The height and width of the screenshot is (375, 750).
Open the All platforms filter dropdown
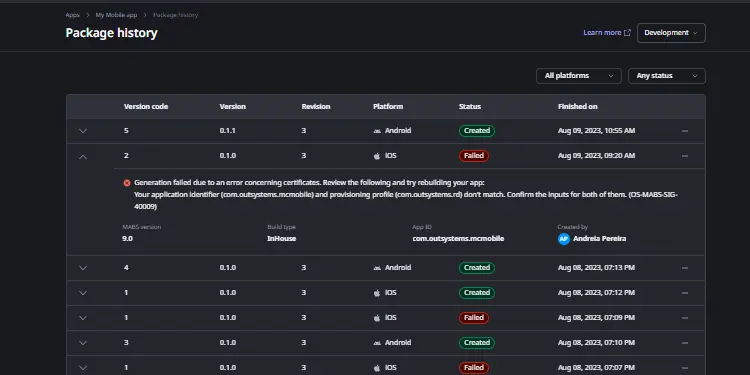[x=579, y=76]
